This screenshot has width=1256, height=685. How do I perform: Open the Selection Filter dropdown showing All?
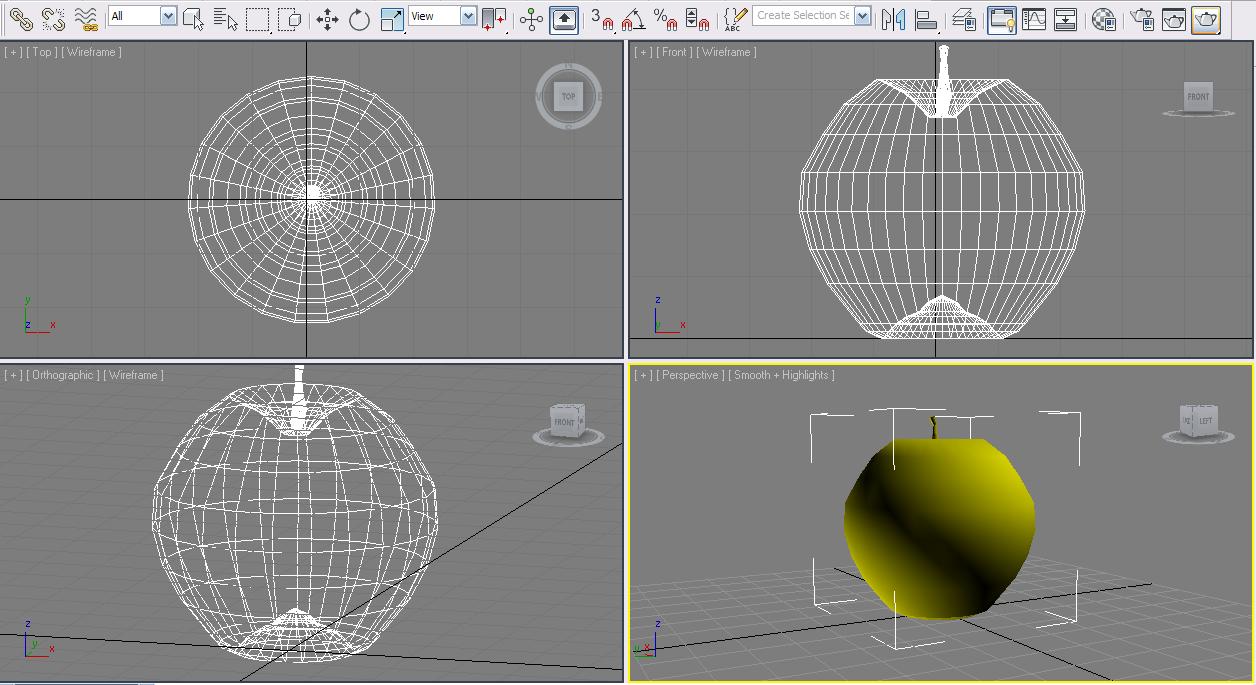coord(166,16)
